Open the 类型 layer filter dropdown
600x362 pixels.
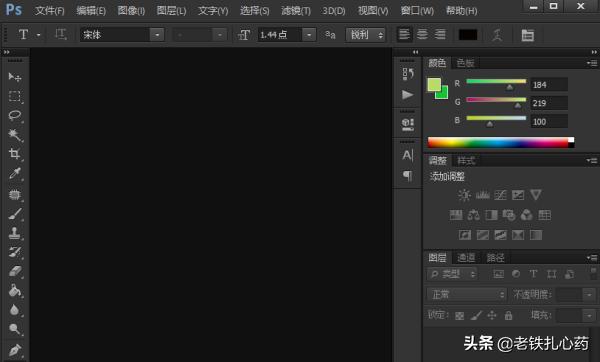click(x=453, y=274)
